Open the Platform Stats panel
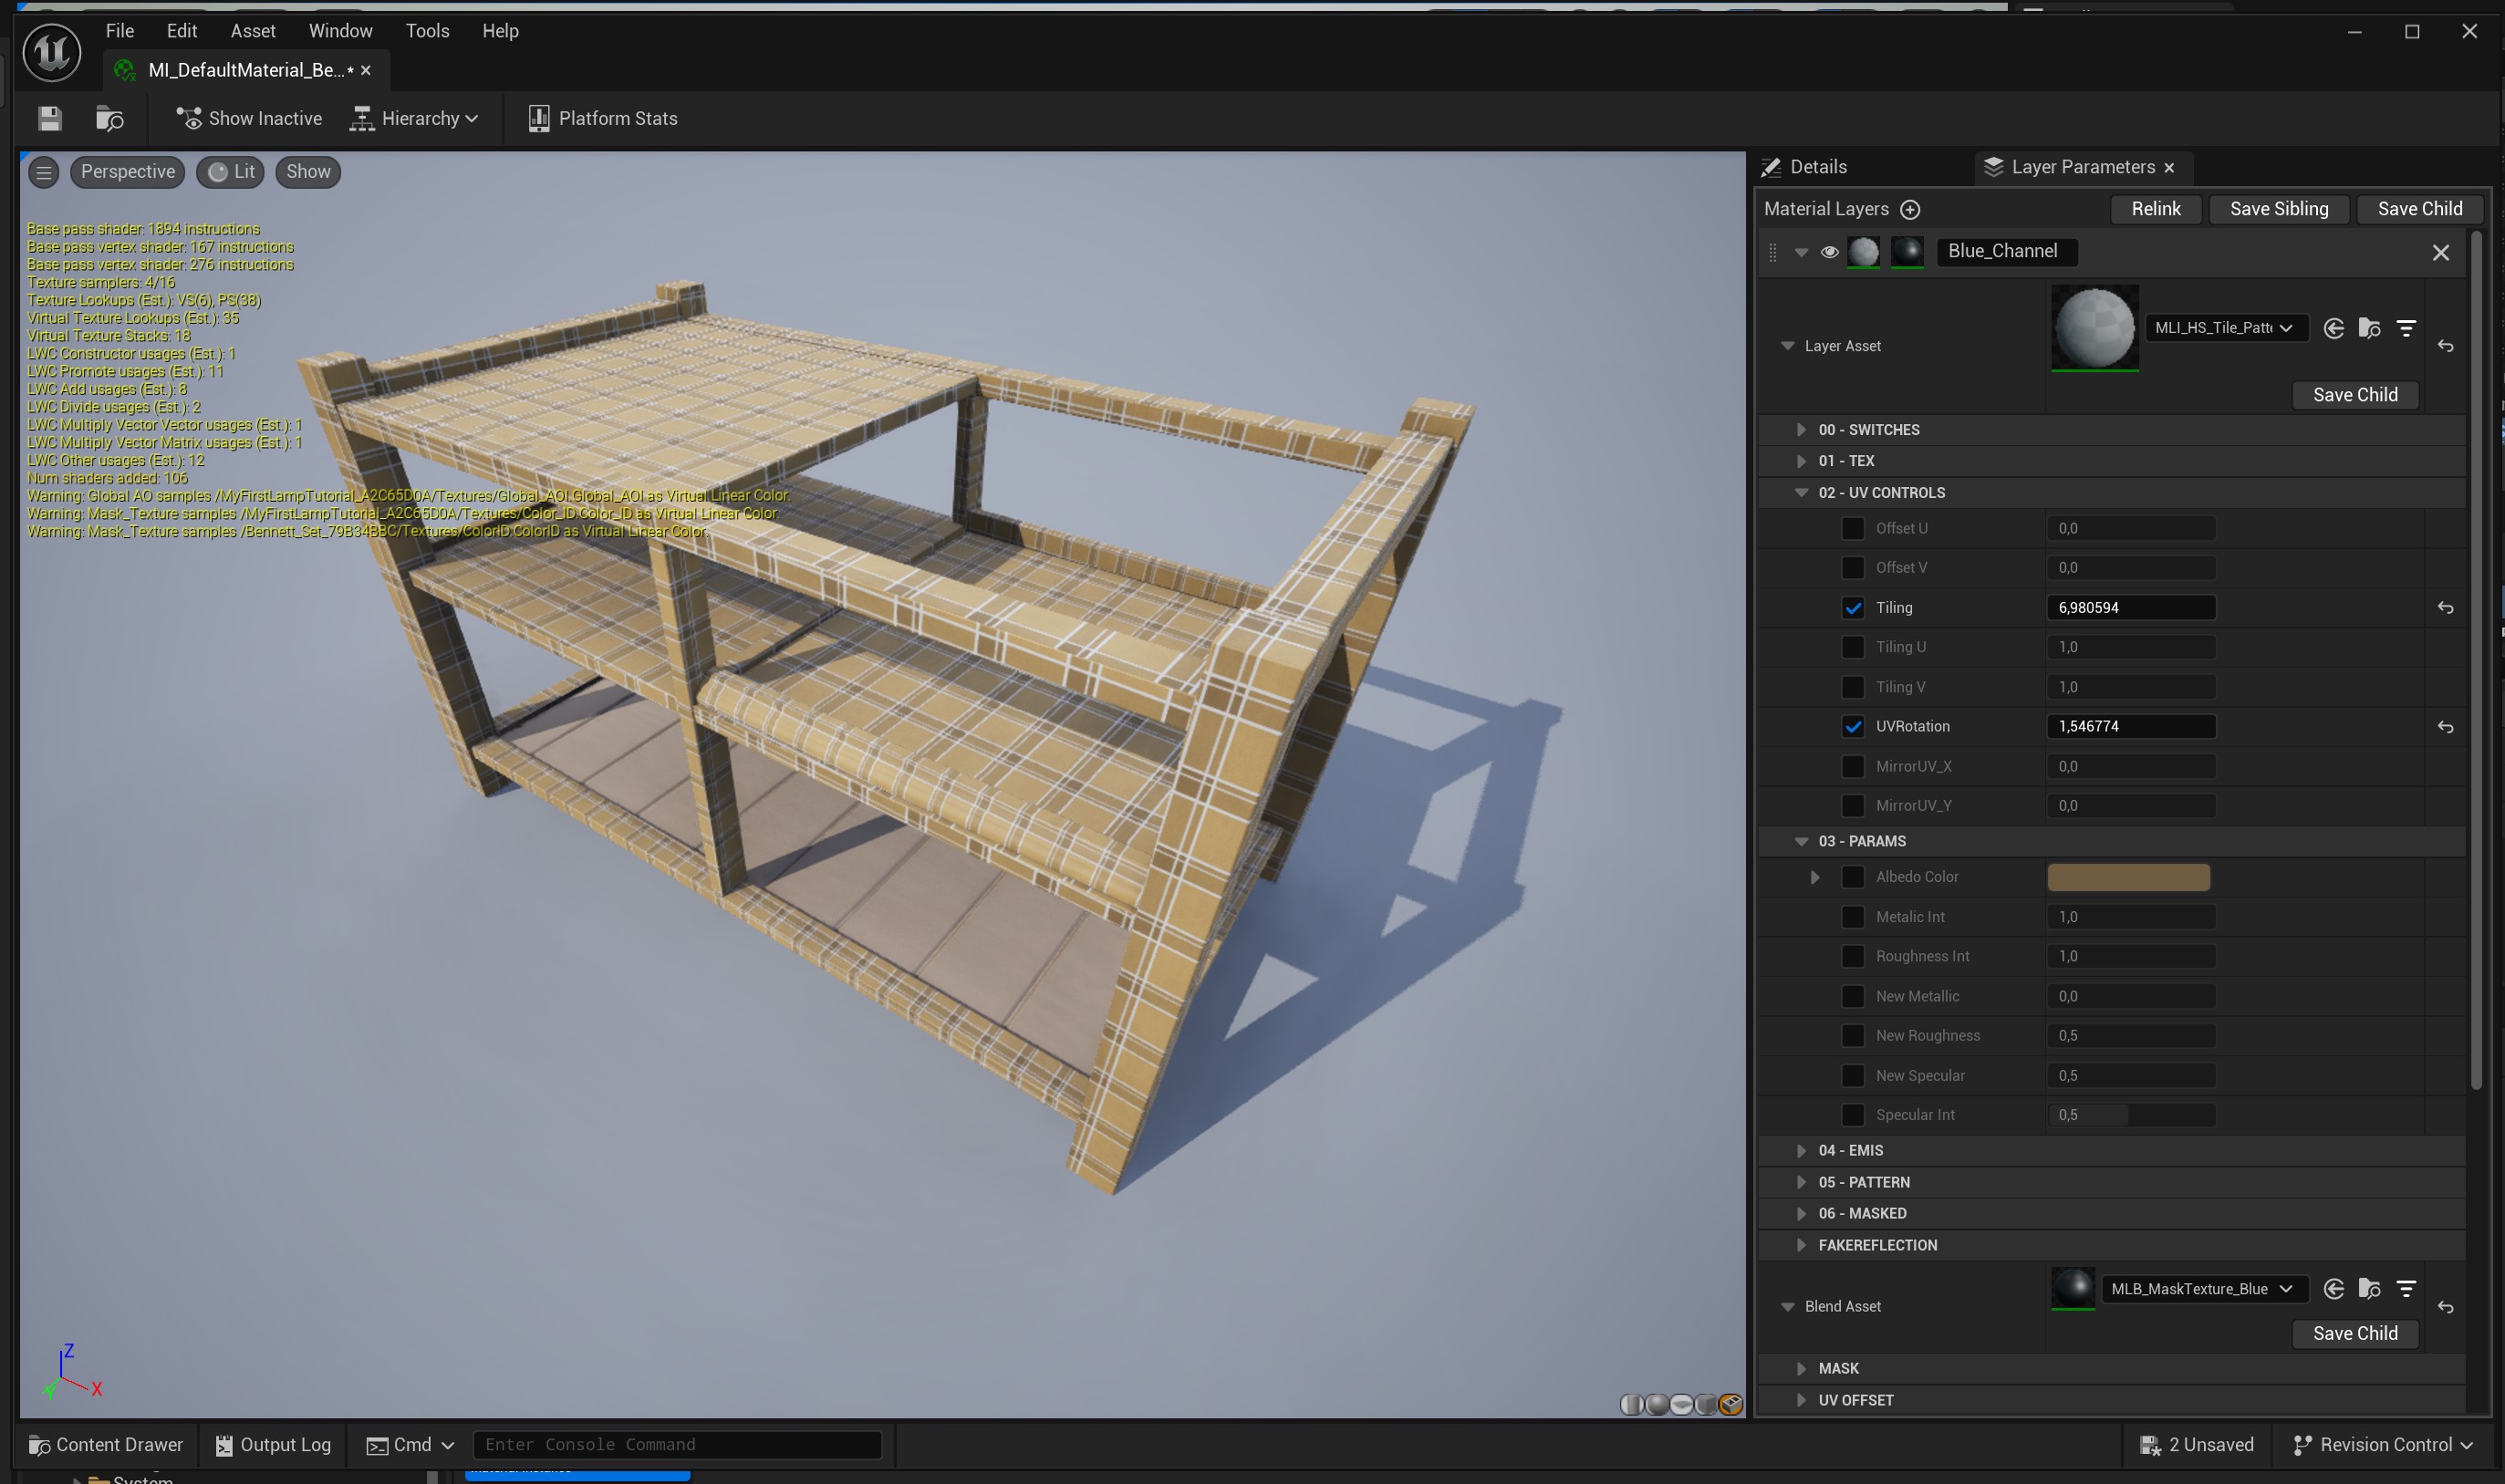 point(603,118)
